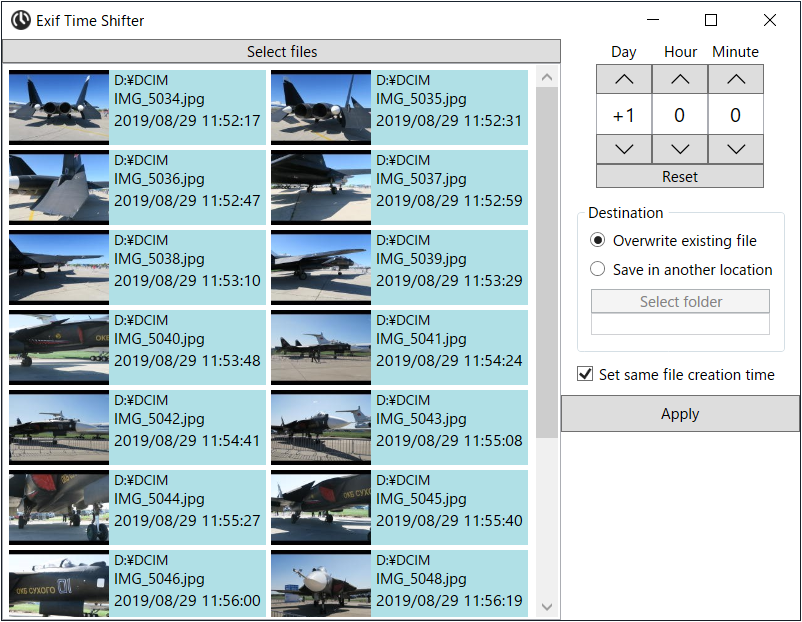Click the destination folder path field

[x=680, y=324]
